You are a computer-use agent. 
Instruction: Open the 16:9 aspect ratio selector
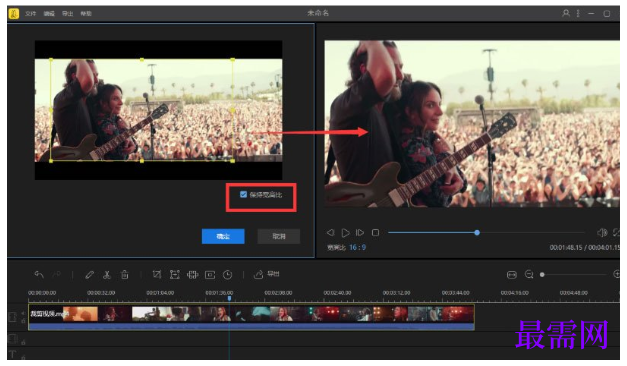357,247
